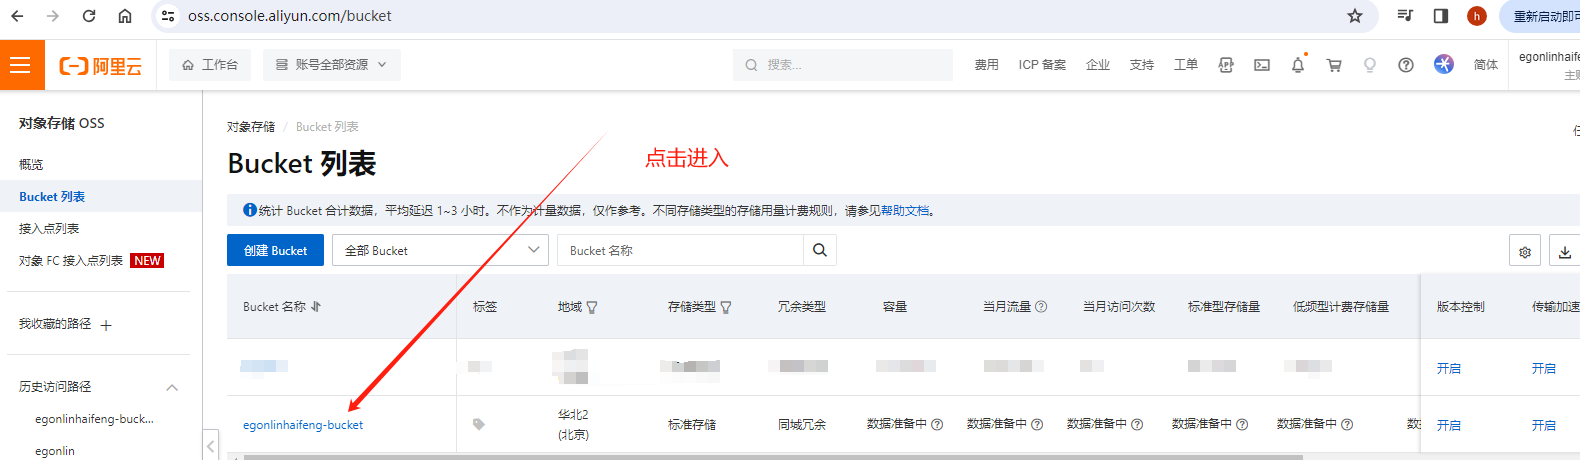Image resolution: width=1580 pixels, height=460 pixels.
Task: Open the ICP 备案 top menu
Action: click(x=1042, y=65)
